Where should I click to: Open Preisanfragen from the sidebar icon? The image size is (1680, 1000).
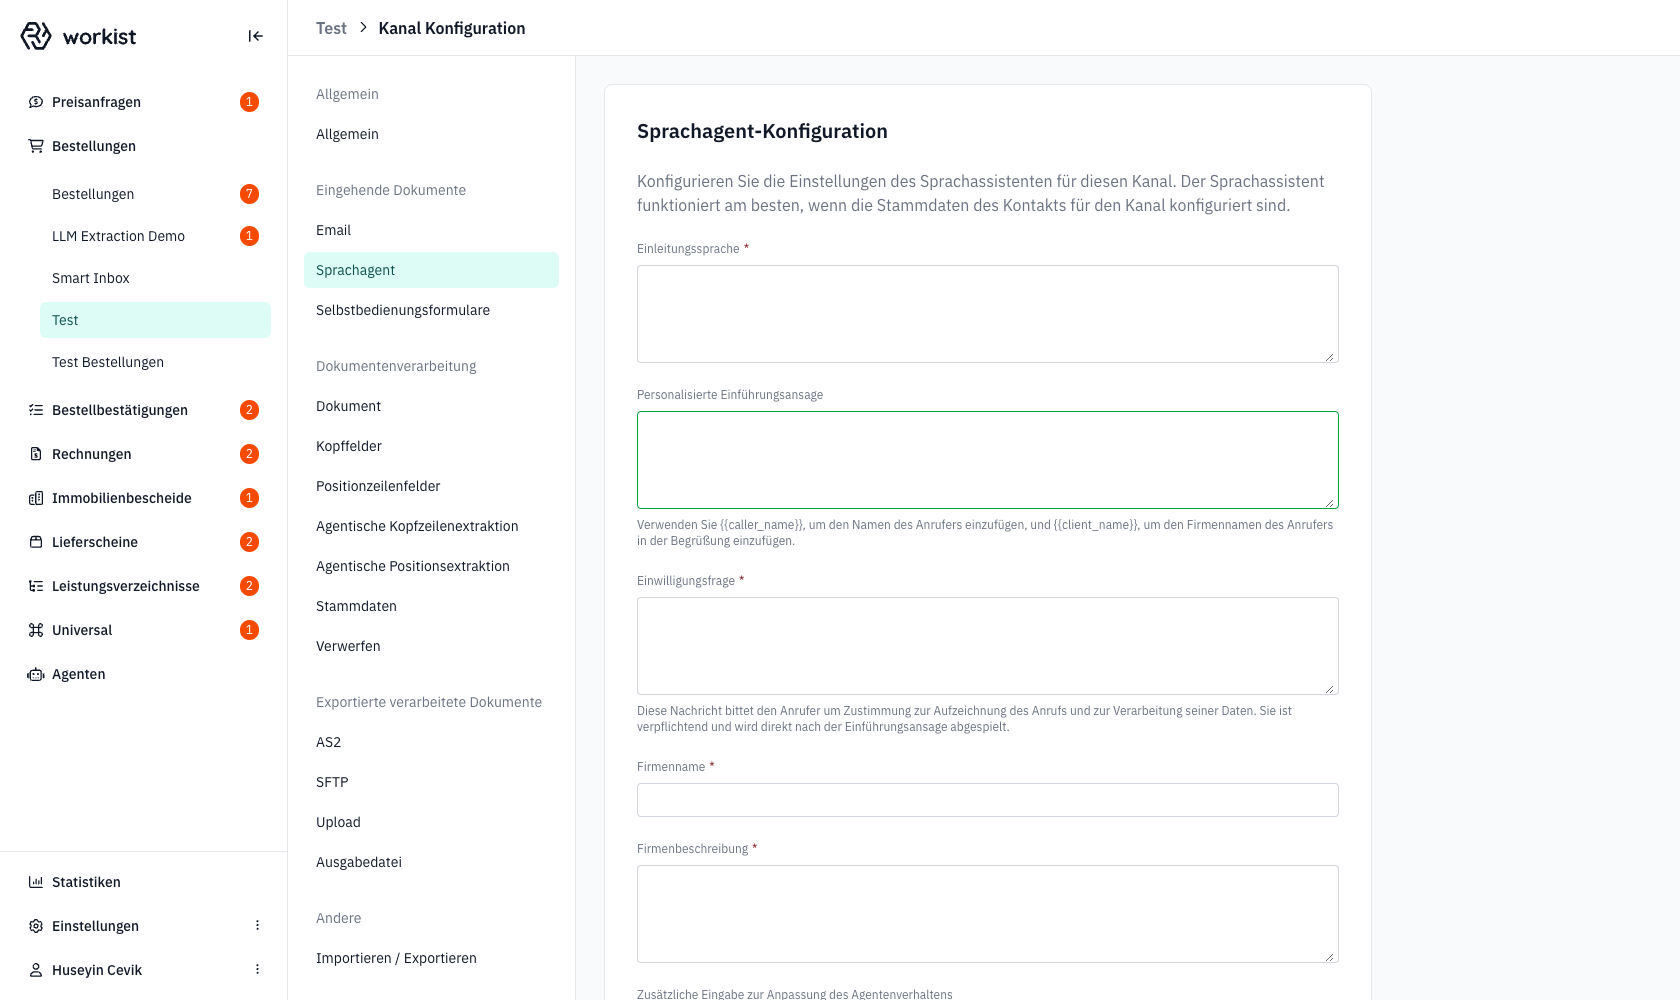36,102
